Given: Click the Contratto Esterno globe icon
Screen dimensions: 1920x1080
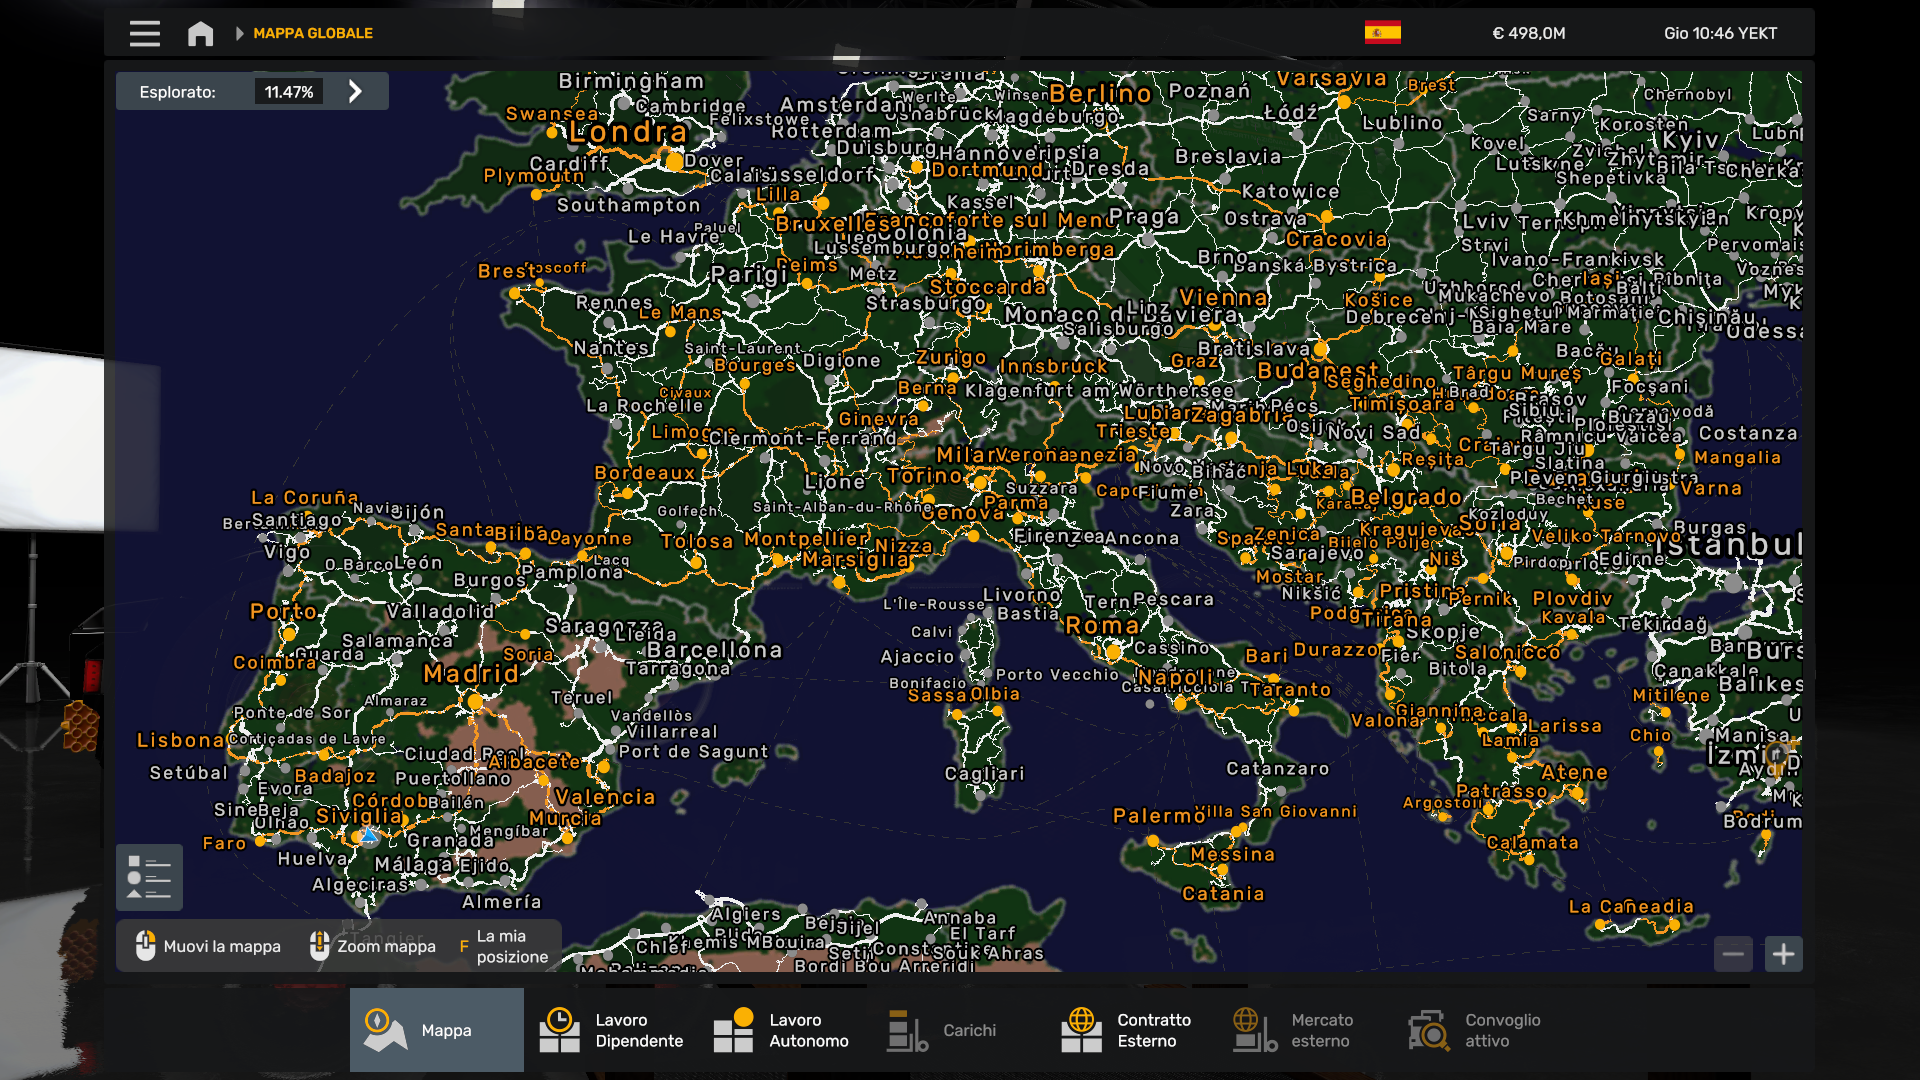Looking at the screenshot, I should coord(1081,1030).
